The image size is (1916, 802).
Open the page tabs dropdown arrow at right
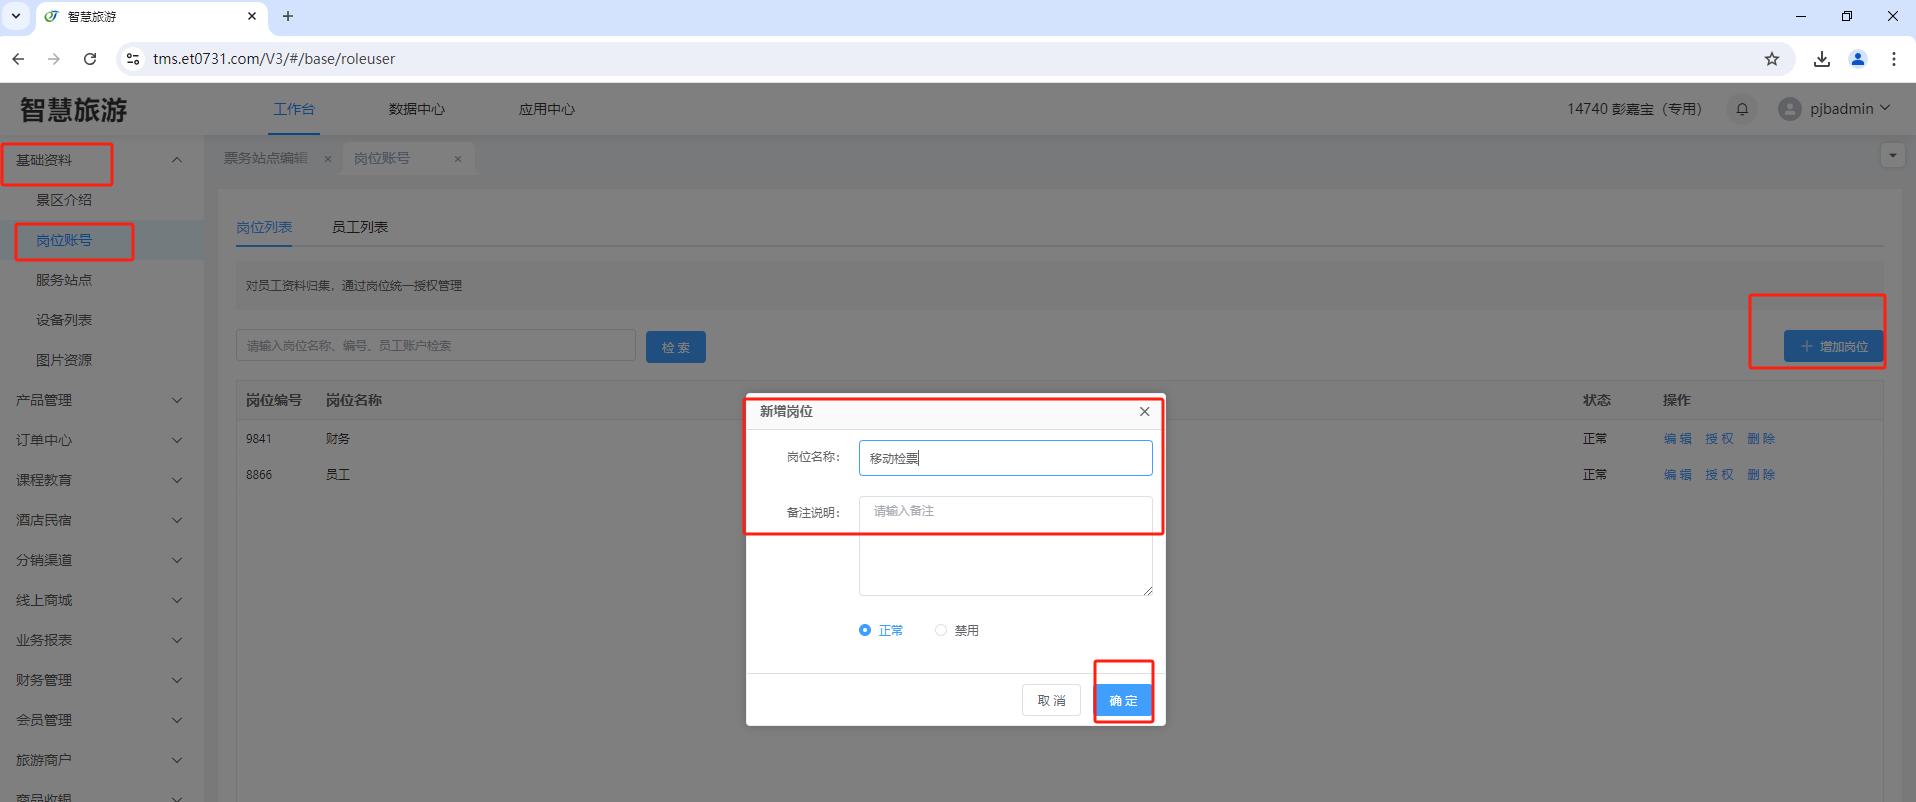[x=1892, y=156]
